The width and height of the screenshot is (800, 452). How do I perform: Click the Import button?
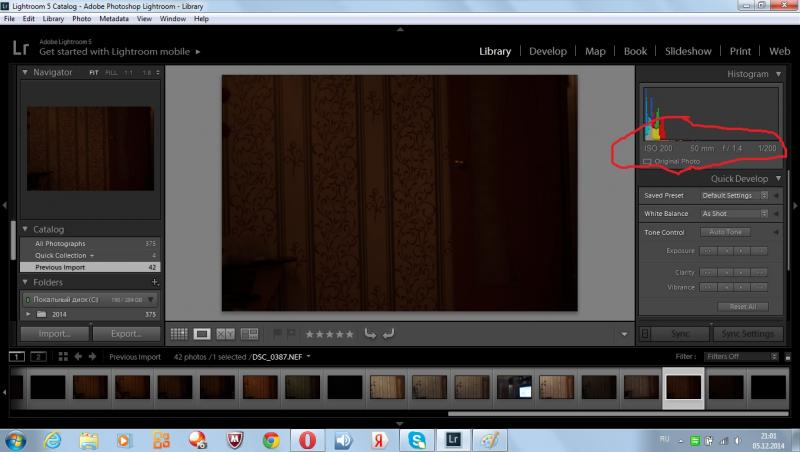(55, 334)
